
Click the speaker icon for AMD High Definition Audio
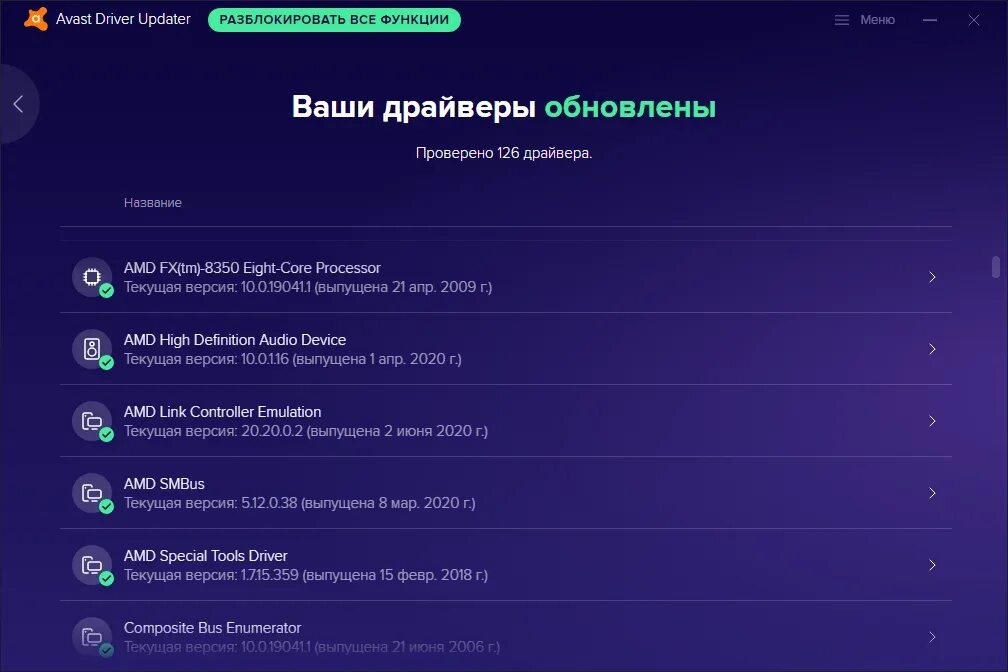tap(92, 349)
